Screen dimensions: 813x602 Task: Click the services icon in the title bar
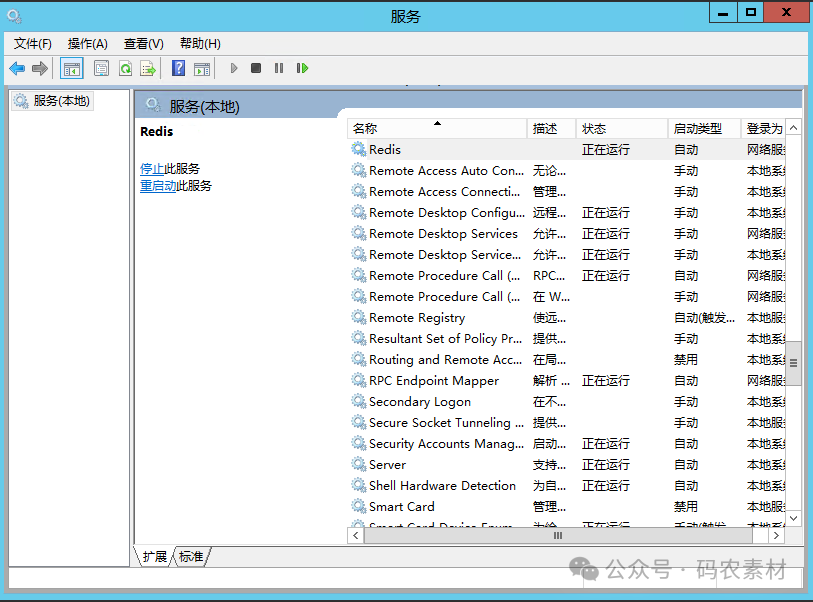15,16
